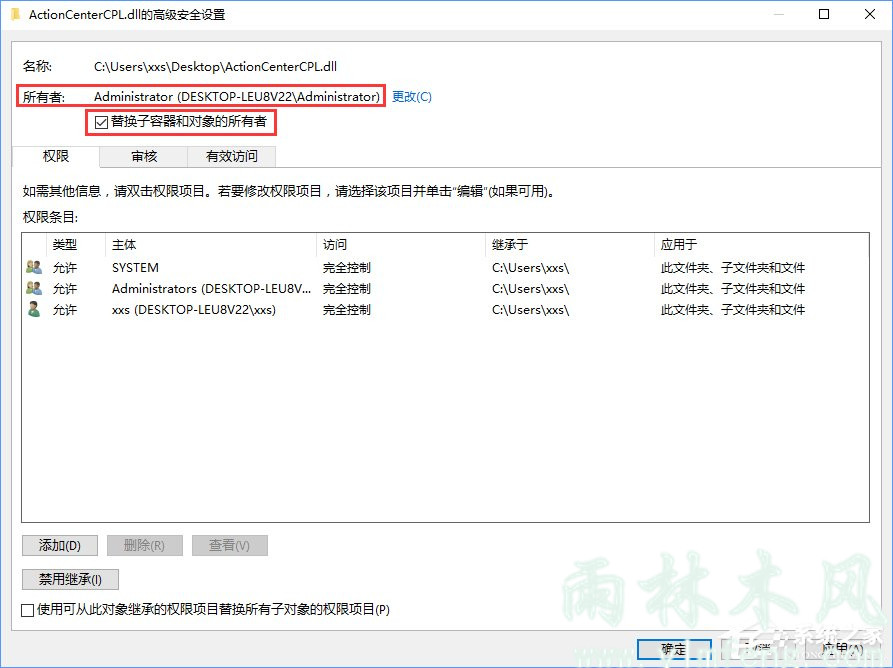Click 此文件夹、子文件夹和文件 in the xxs row
Image resolution: width=893 pixels, height=668 pixels.
pyautogui.click(x=733, y=310)
